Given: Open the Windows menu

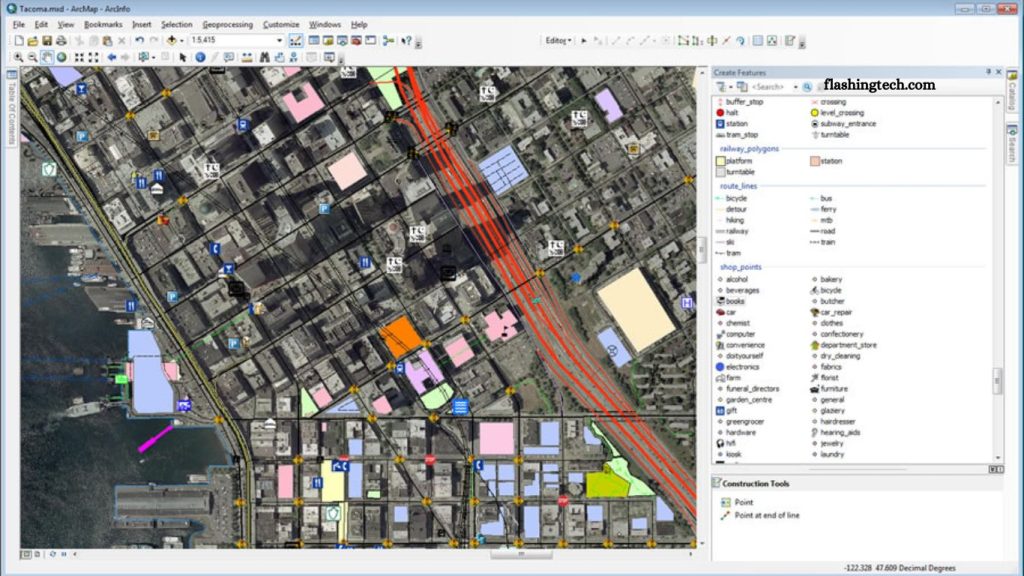Looking at the screenshot, I should pos(325,24).
